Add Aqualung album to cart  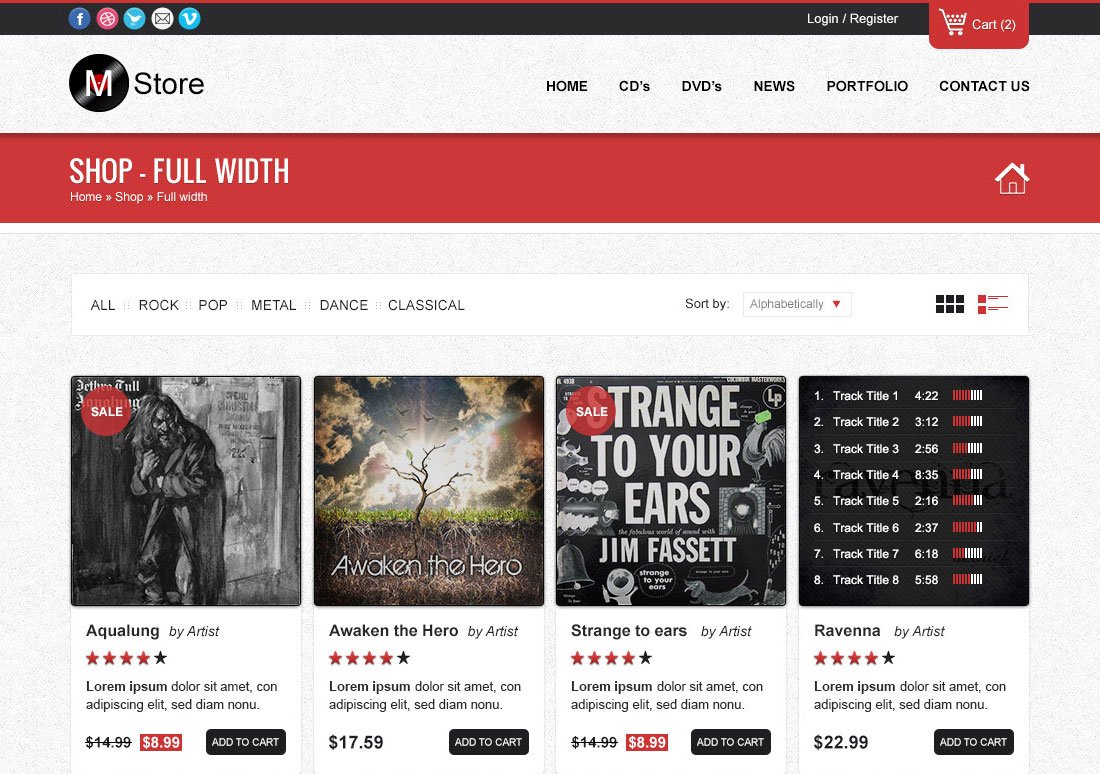click(246, 742)
